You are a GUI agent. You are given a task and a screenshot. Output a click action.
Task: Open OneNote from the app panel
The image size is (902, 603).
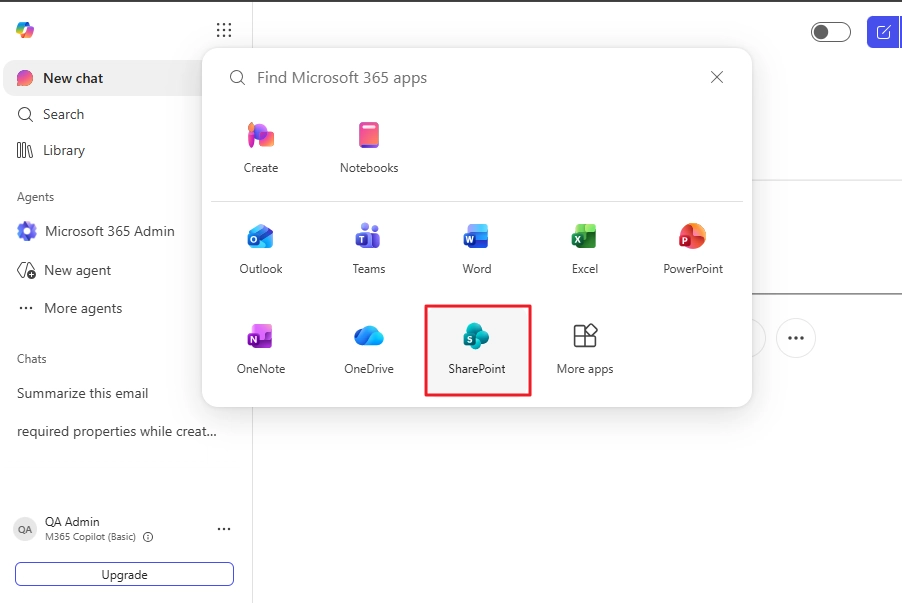point(261,350)
